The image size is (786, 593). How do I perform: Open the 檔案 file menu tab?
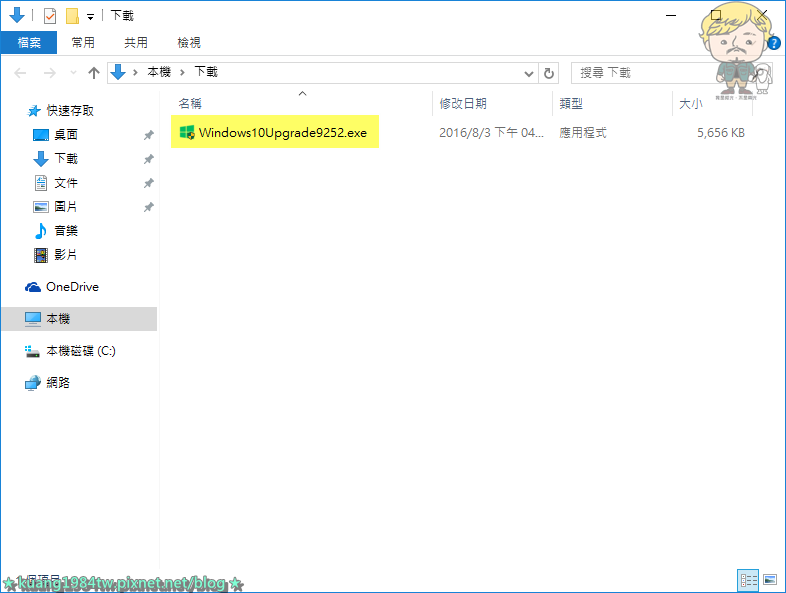coord(29,43)
